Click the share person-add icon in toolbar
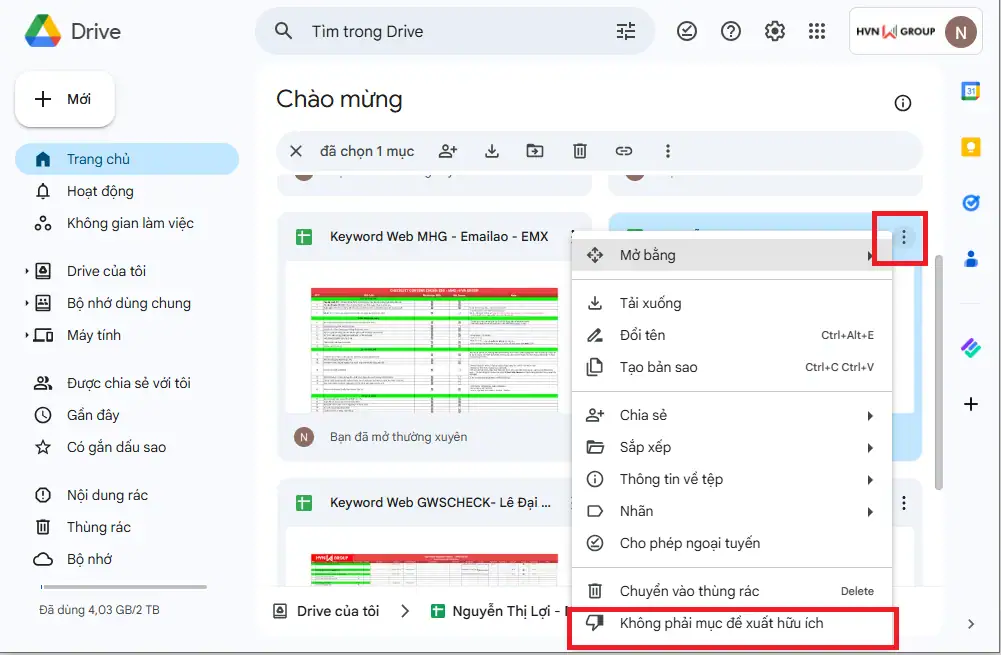This screenshot has width=1001, height=655. click(448, 151)
